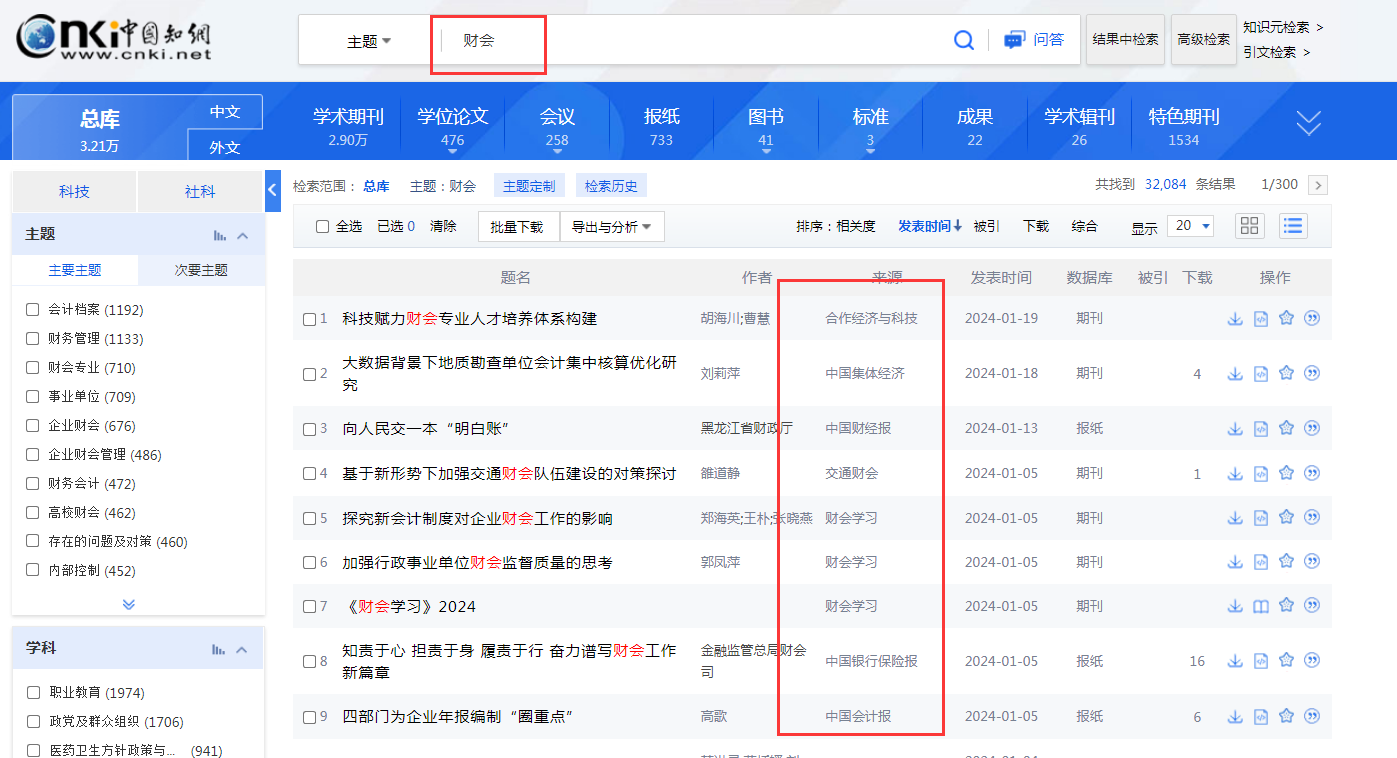
Task: Open HTML reading for row 3 article
Action: (x=1261, y=428)
